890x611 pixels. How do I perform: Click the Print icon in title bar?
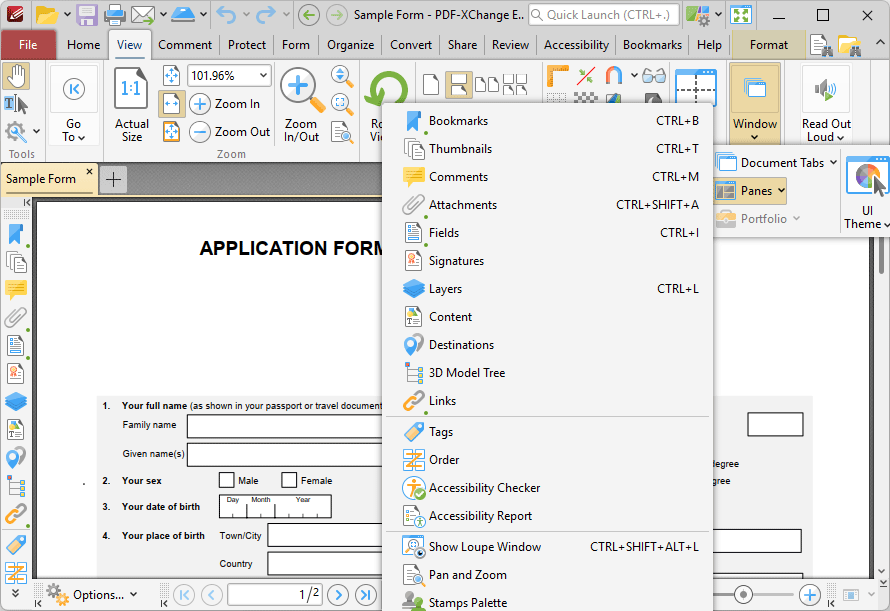click(x=114, y=15)
